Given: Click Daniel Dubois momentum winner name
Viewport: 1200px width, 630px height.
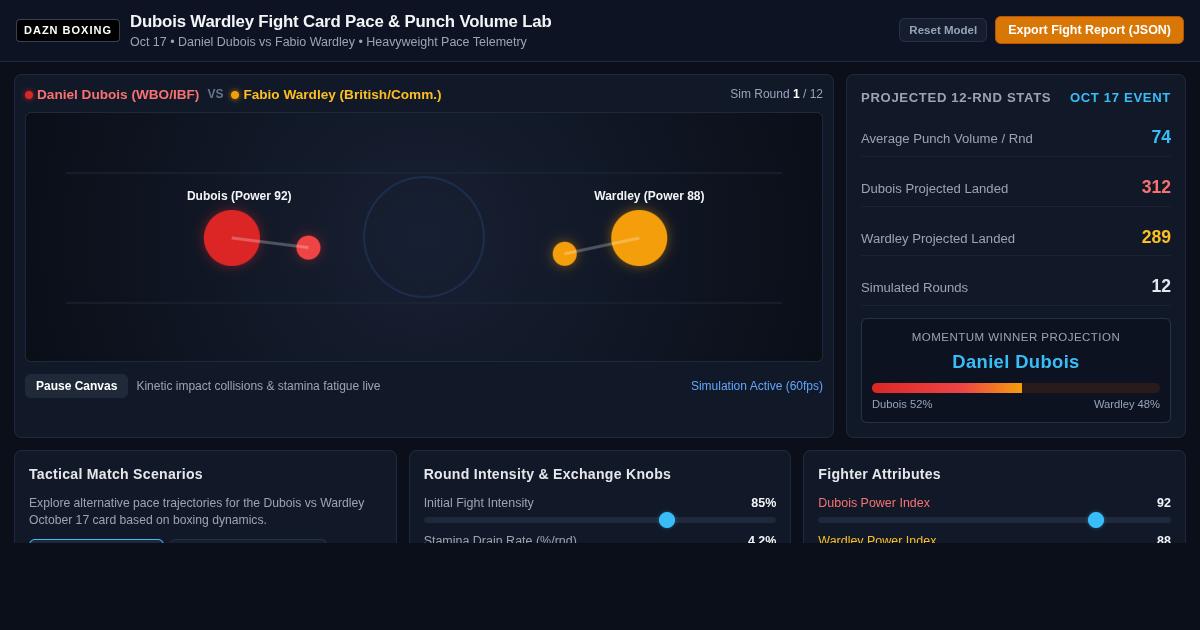Looking at the screenshot, I should pos(1016,362).
